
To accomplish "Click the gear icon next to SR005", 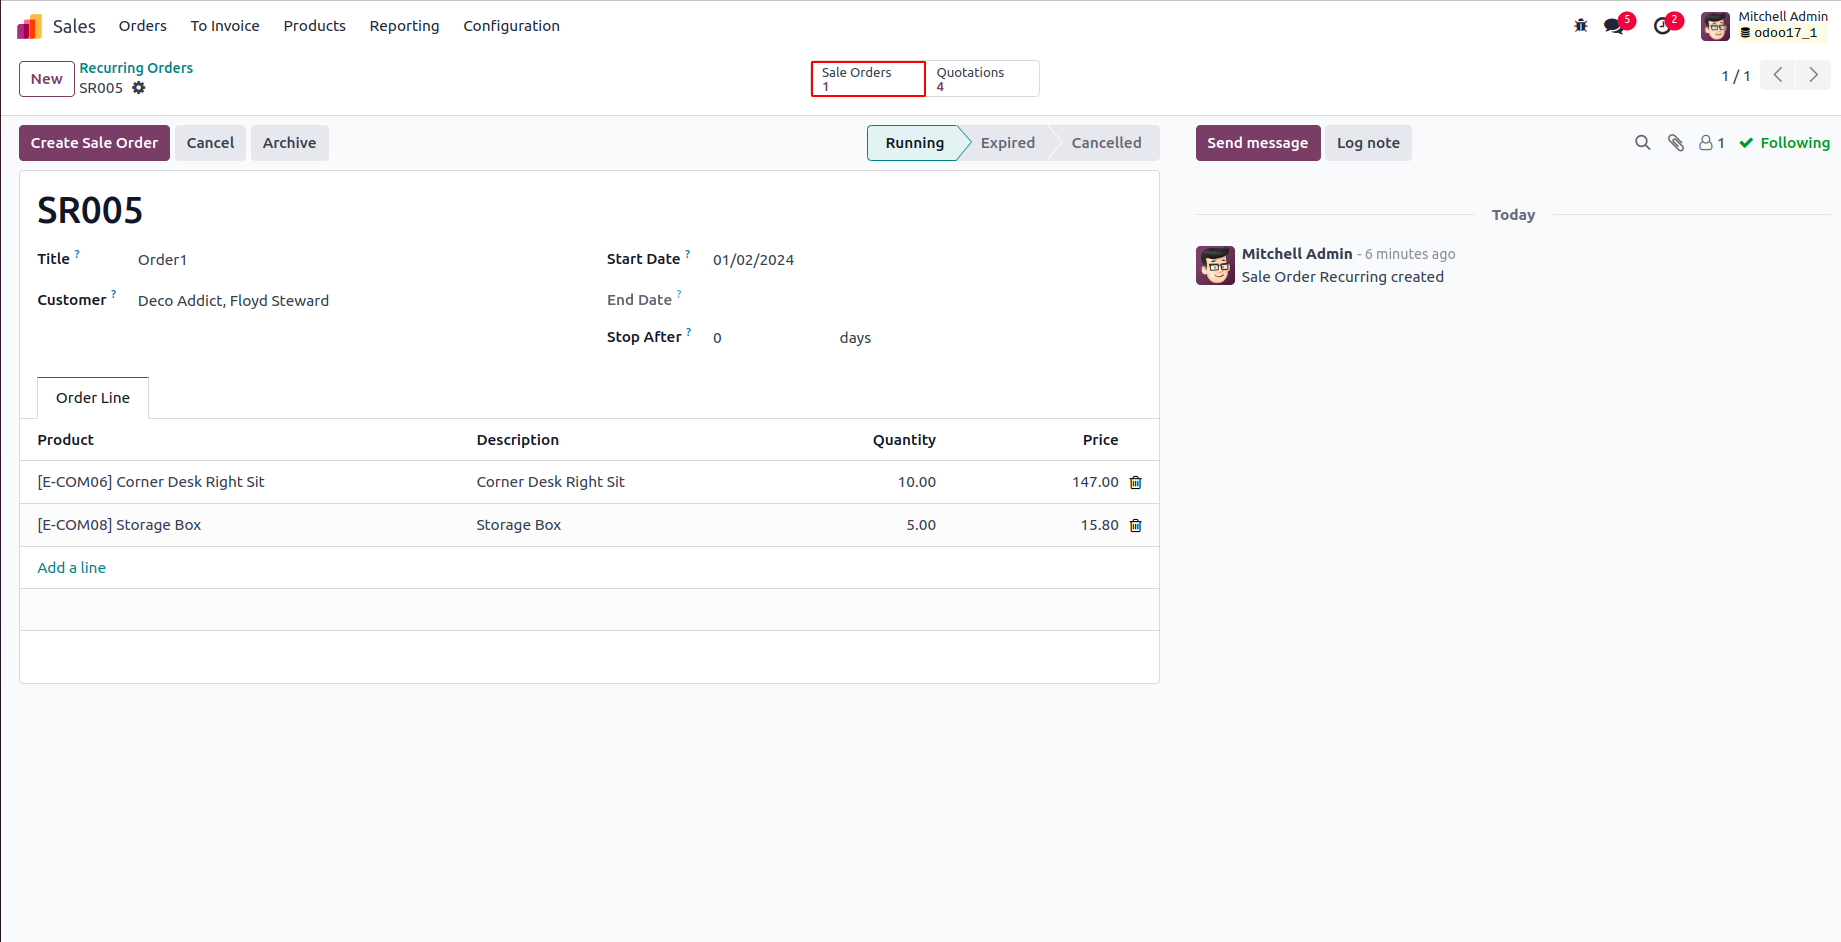I will [x=139, y=88].
